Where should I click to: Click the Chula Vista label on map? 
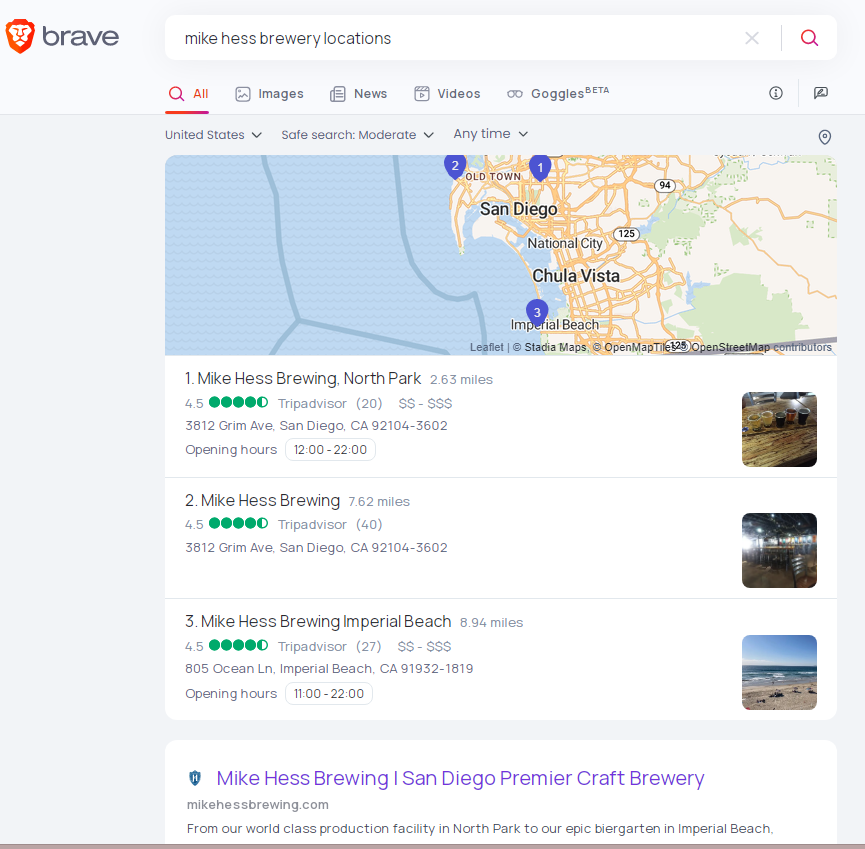click(576, 276)
